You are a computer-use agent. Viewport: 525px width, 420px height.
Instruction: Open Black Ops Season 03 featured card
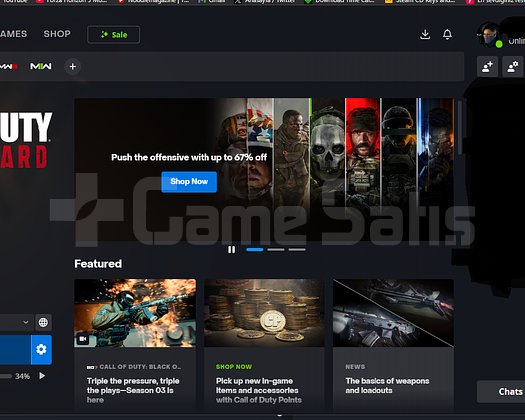[135, 345]
